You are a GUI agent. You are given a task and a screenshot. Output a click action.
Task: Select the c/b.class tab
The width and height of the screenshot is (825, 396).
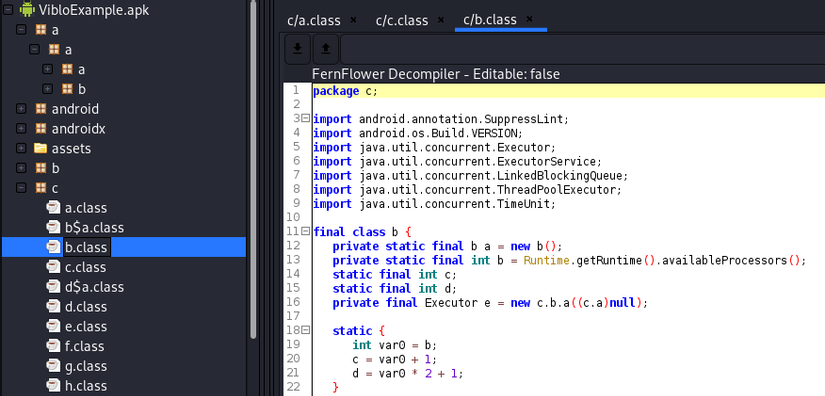490,19
